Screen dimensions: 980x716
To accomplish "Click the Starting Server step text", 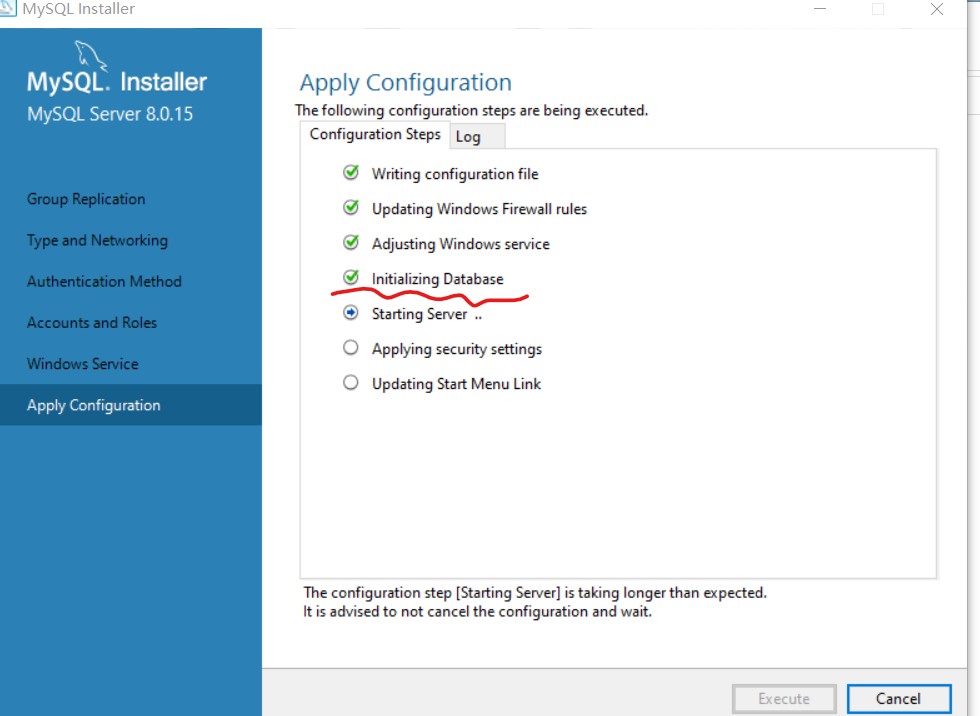I will point(426,314).
